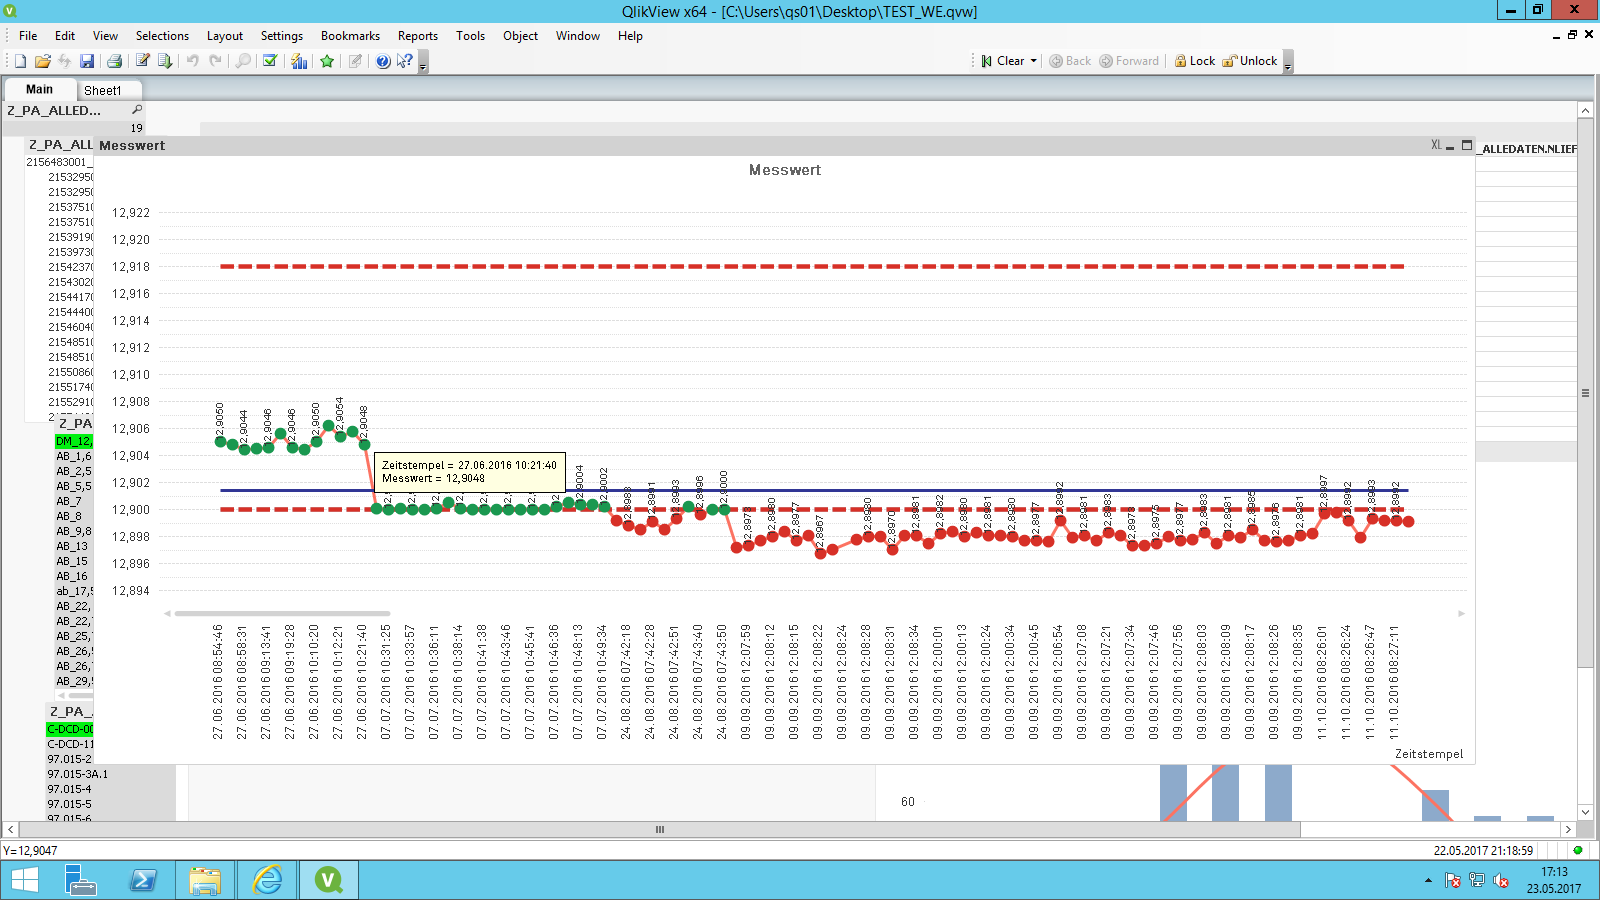Open the navigation toolbar options dropdown
This screenshot has width=1600, height=900.
1288,63
